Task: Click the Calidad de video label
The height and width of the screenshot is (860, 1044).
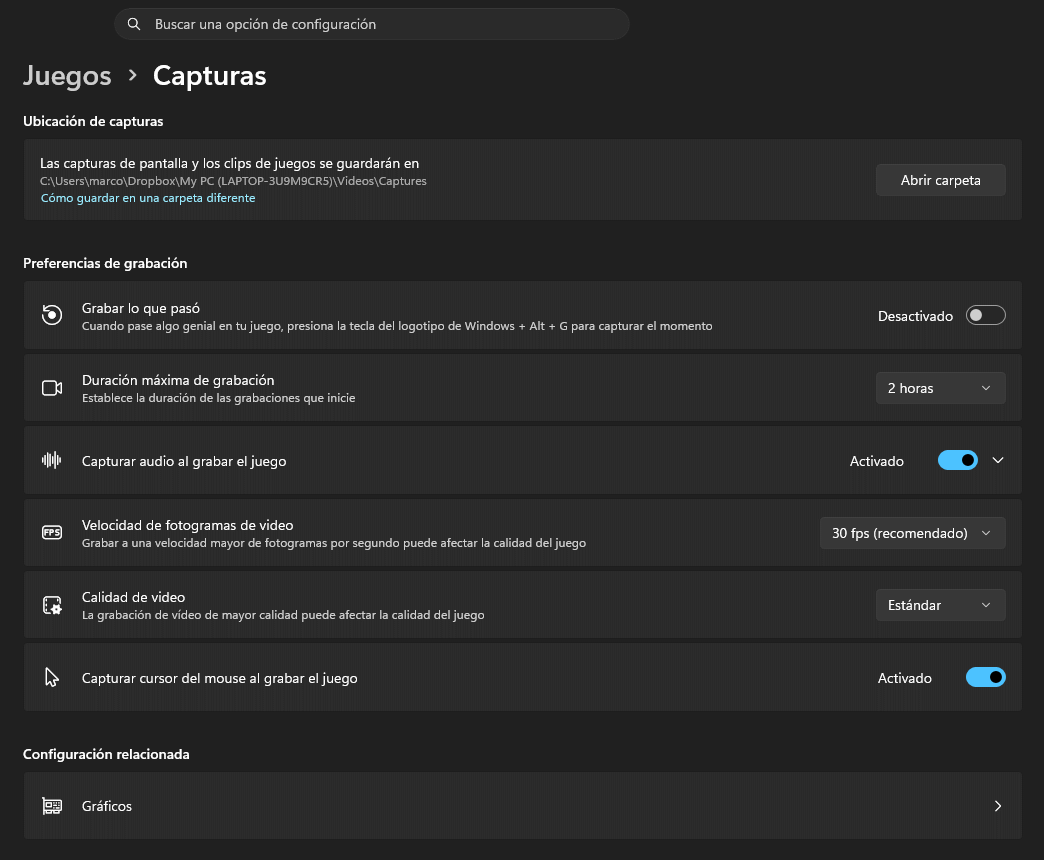Action: pyautogui.click(x=133, y=597)
